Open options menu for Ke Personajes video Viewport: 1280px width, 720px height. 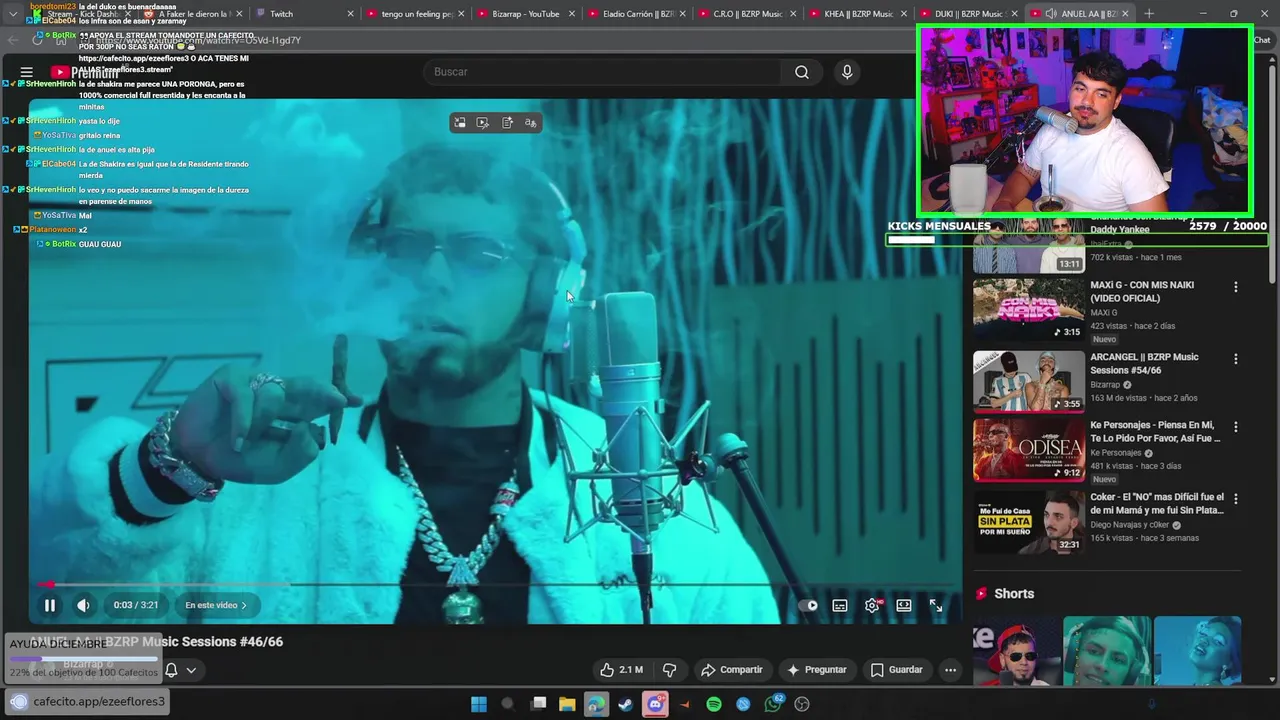click(1235, 427)
